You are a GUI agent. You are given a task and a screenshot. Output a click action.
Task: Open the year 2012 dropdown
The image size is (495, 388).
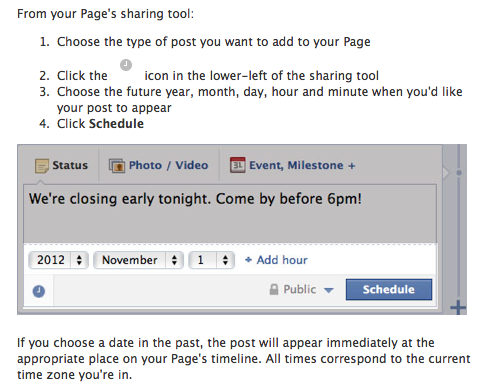(x=59, y=260)
